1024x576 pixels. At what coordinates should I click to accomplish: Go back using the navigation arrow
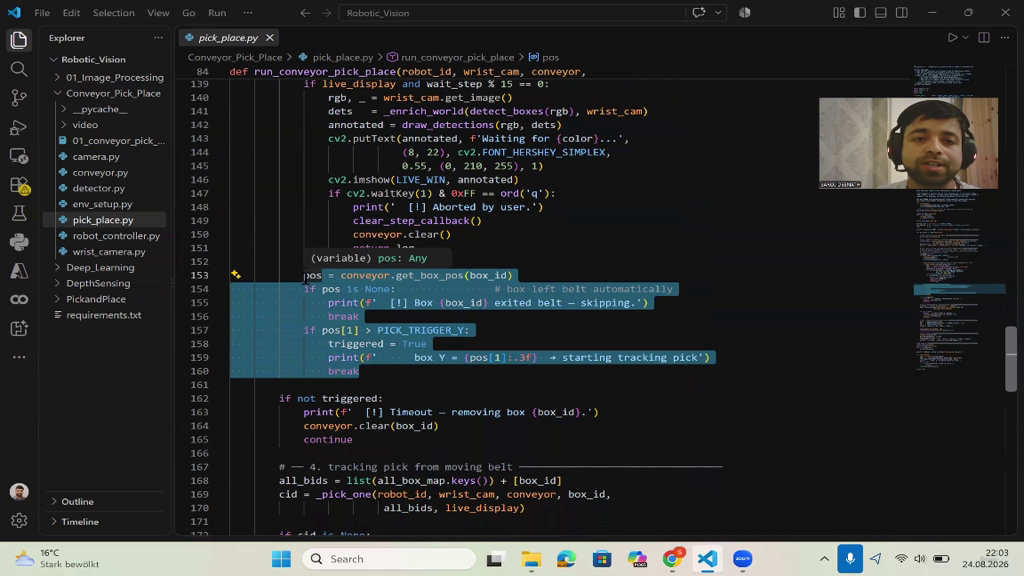pyautogui.click(x=305, y=13)
